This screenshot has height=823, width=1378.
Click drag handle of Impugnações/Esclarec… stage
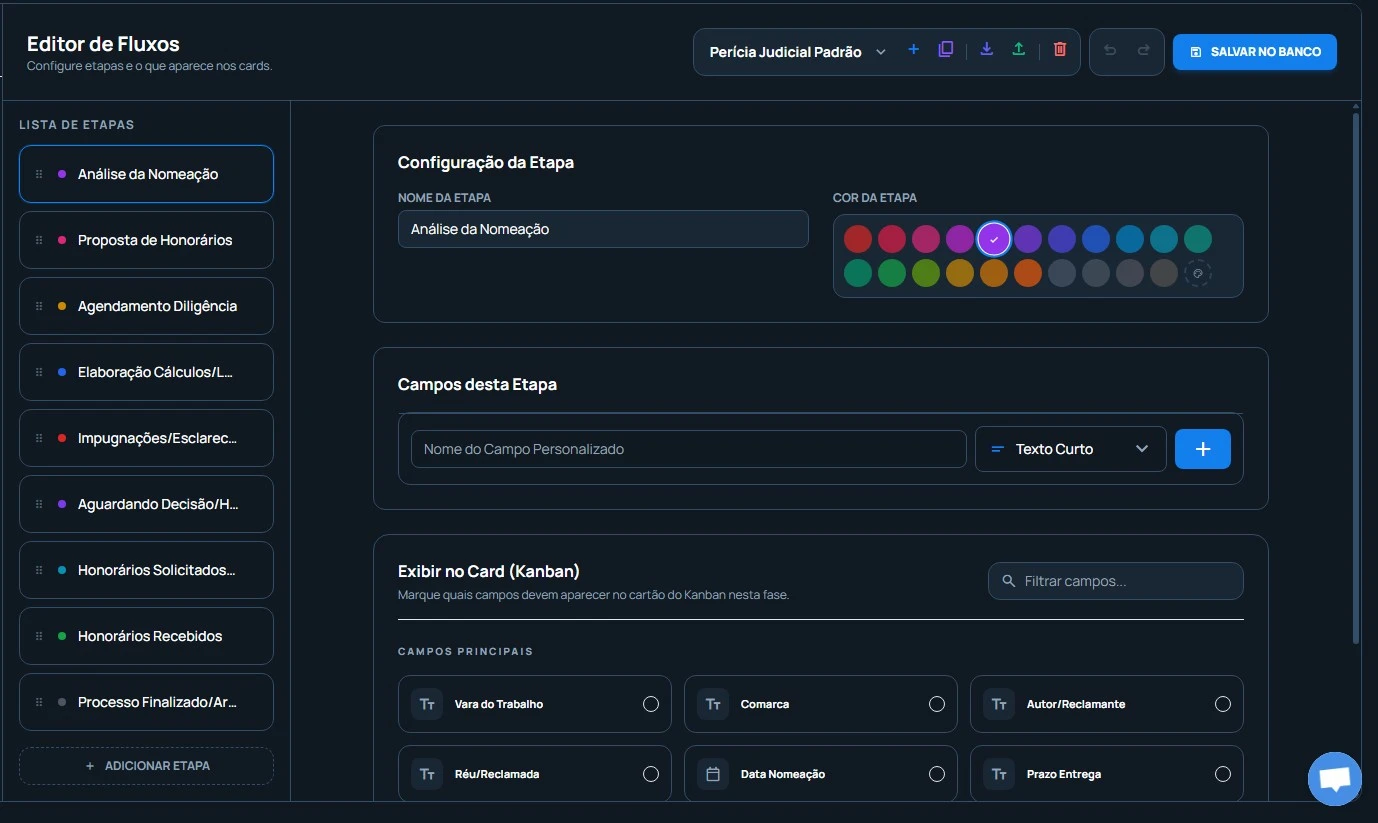[39, 438]
